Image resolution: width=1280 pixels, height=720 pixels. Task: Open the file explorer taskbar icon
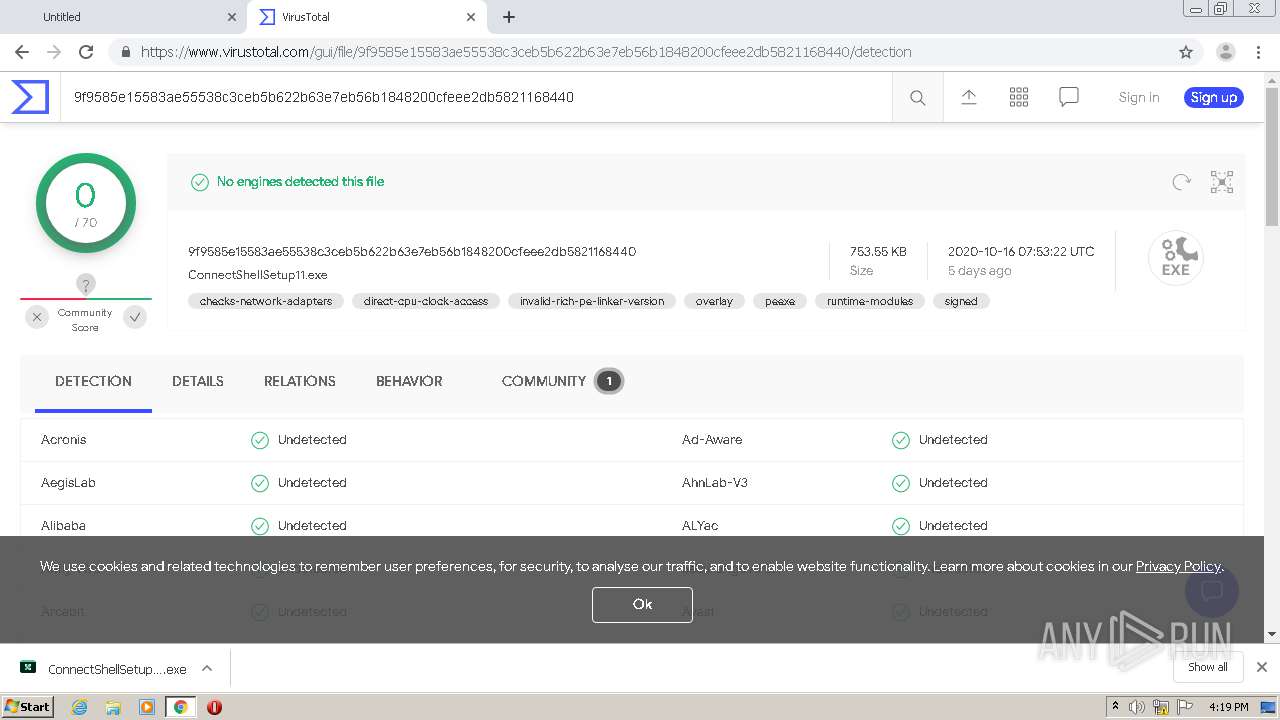113,707
